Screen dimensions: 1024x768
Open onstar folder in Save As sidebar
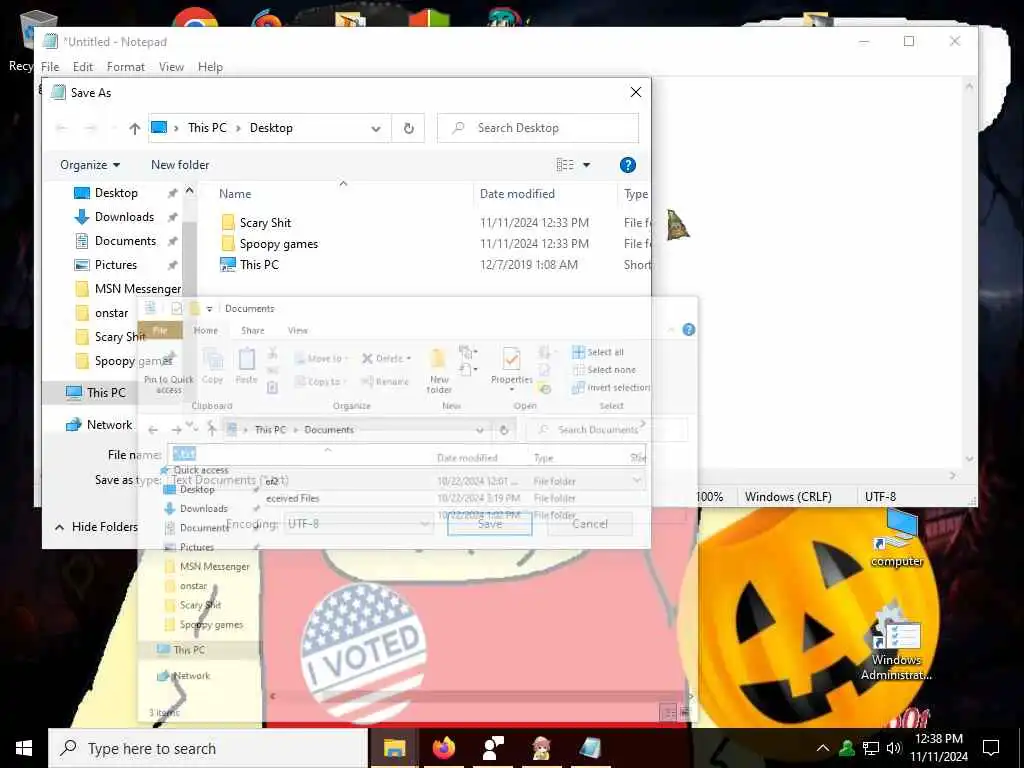point(111,313)
